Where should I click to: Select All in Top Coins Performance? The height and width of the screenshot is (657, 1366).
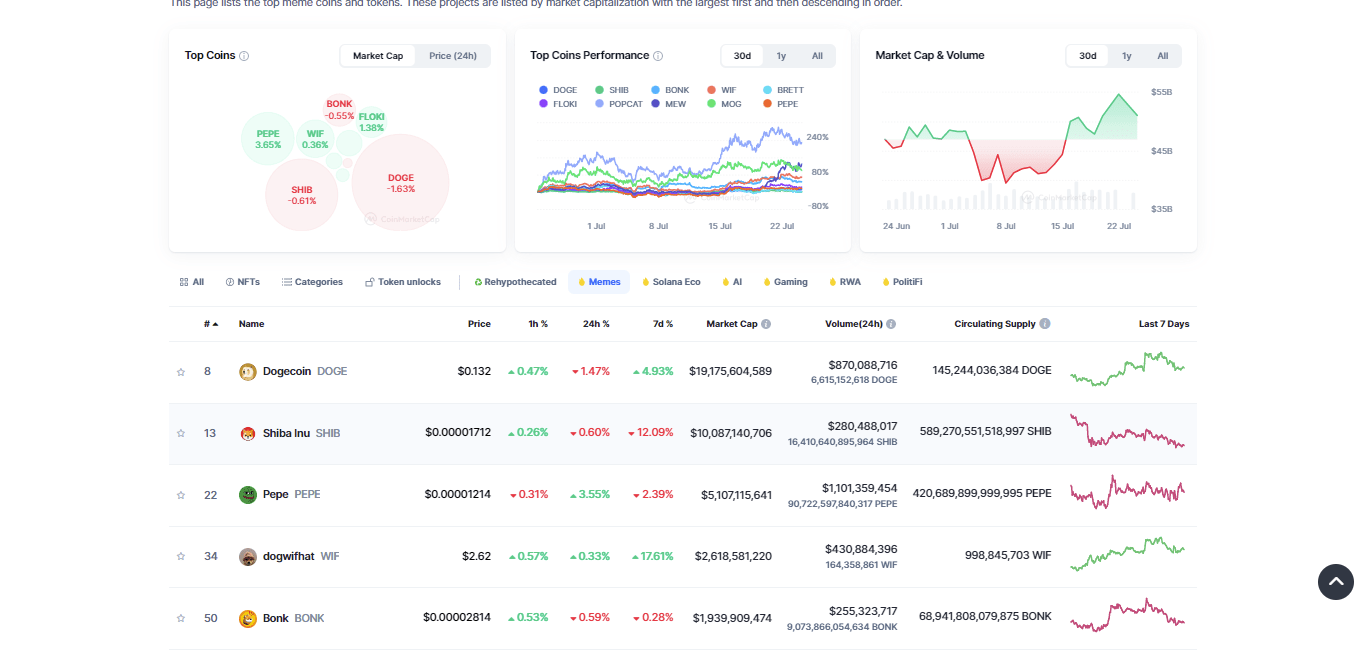(x=817, y=56)
